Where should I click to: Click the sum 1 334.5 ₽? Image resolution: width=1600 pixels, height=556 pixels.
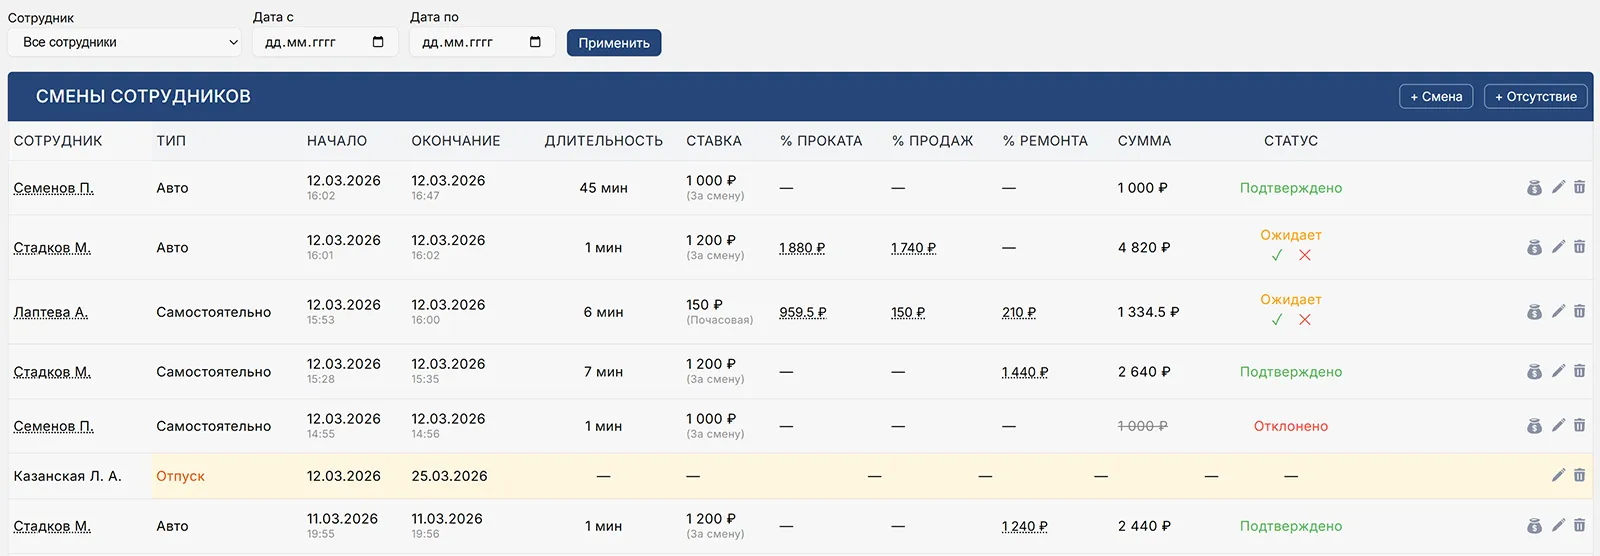click(1148, 312)
